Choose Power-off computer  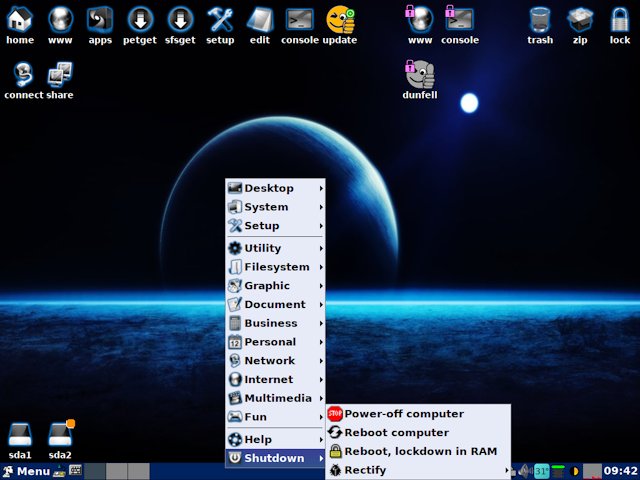click(418, 414)
